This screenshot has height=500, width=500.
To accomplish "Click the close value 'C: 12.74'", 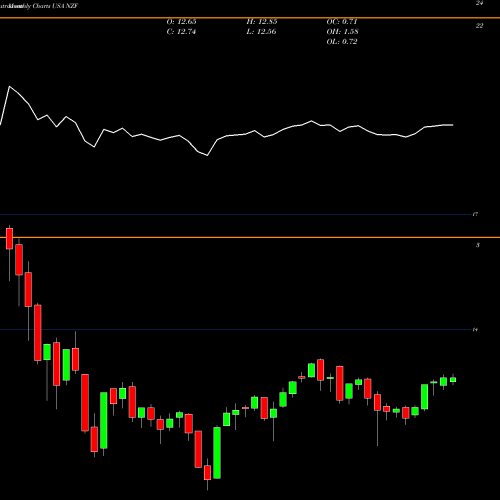I will click(181, 32).
